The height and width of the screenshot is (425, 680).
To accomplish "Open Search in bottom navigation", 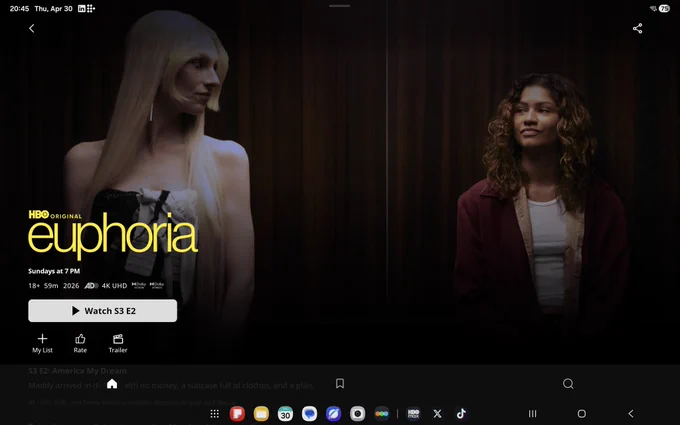I will [x=568, y=383].
